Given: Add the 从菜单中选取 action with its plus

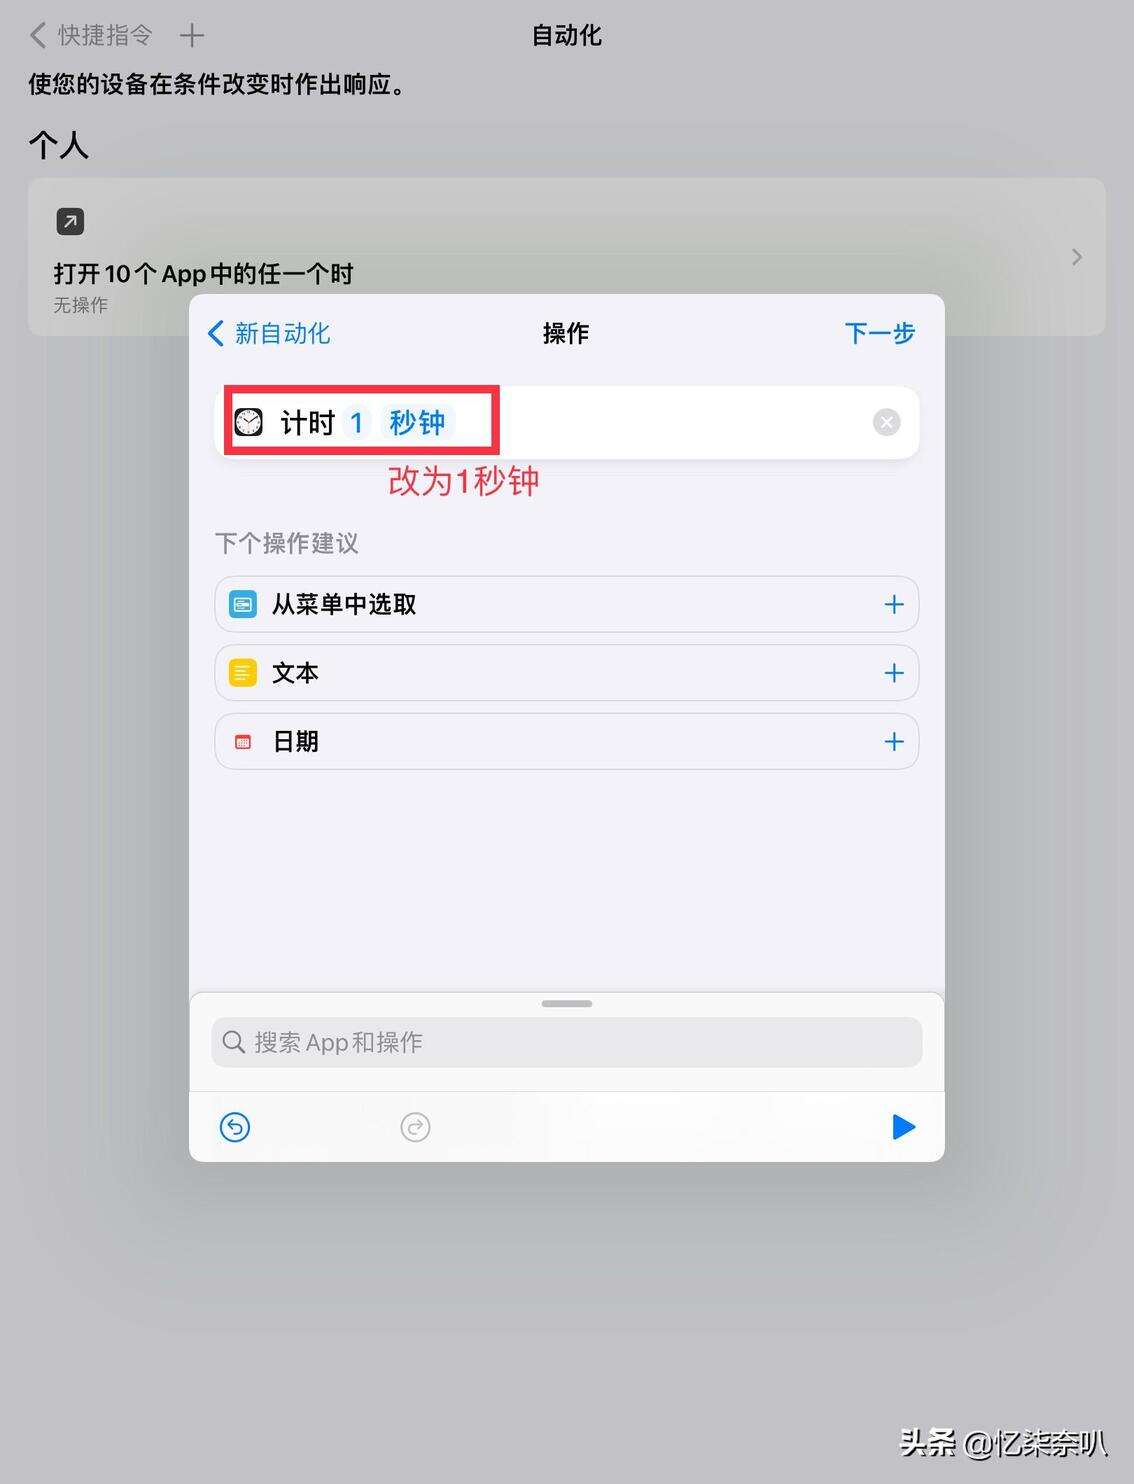Looking at the screenshot, I should click(x=894, y=604).
